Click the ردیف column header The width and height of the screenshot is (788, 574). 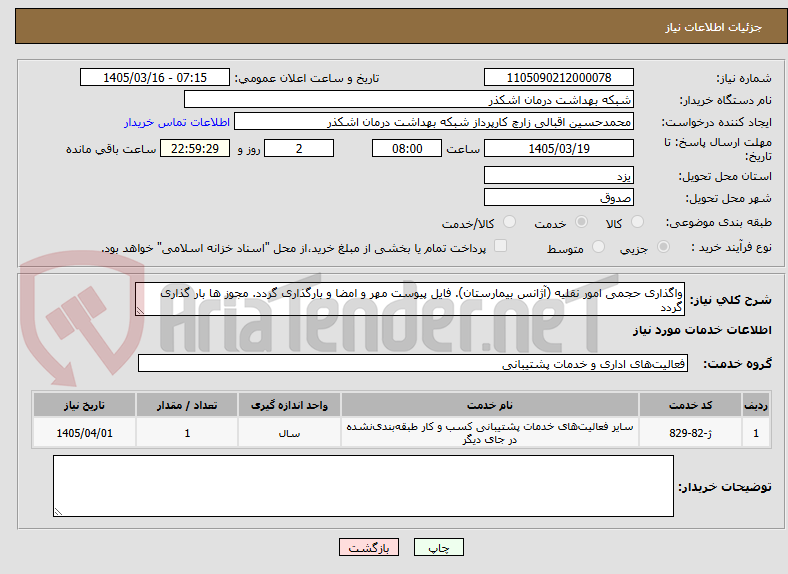pyautogui.click(x=756, y=405)
